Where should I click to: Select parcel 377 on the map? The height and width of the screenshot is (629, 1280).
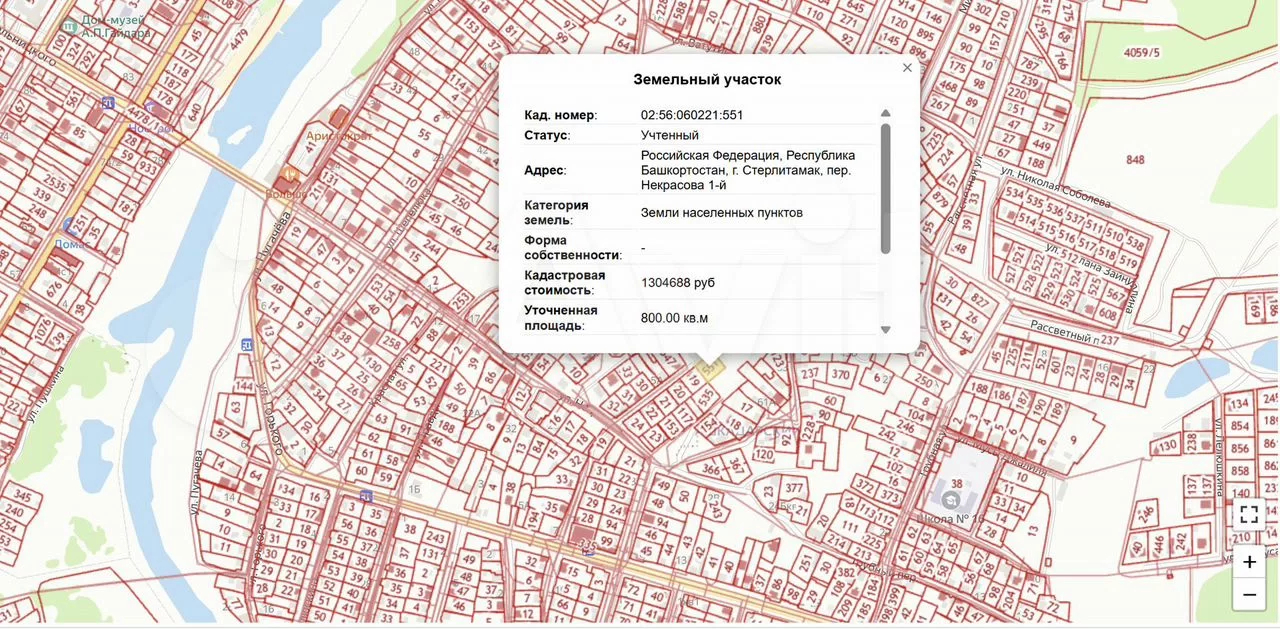(795, 488)
